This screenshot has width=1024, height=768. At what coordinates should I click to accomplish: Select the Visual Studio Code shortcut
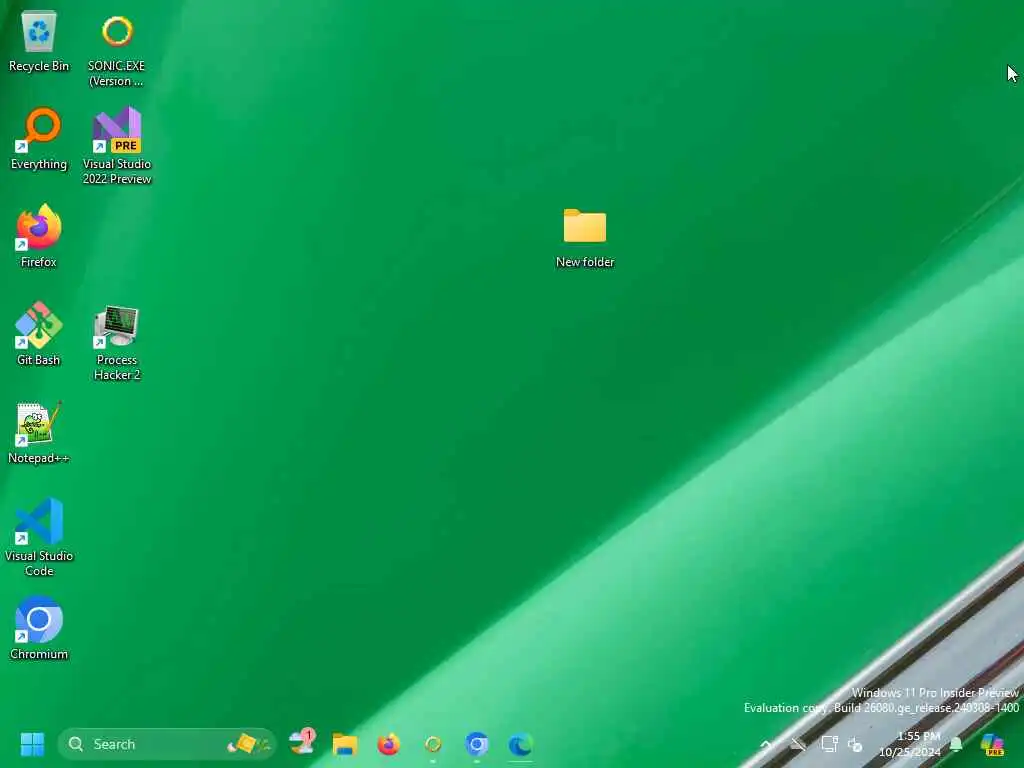[39, 537]
